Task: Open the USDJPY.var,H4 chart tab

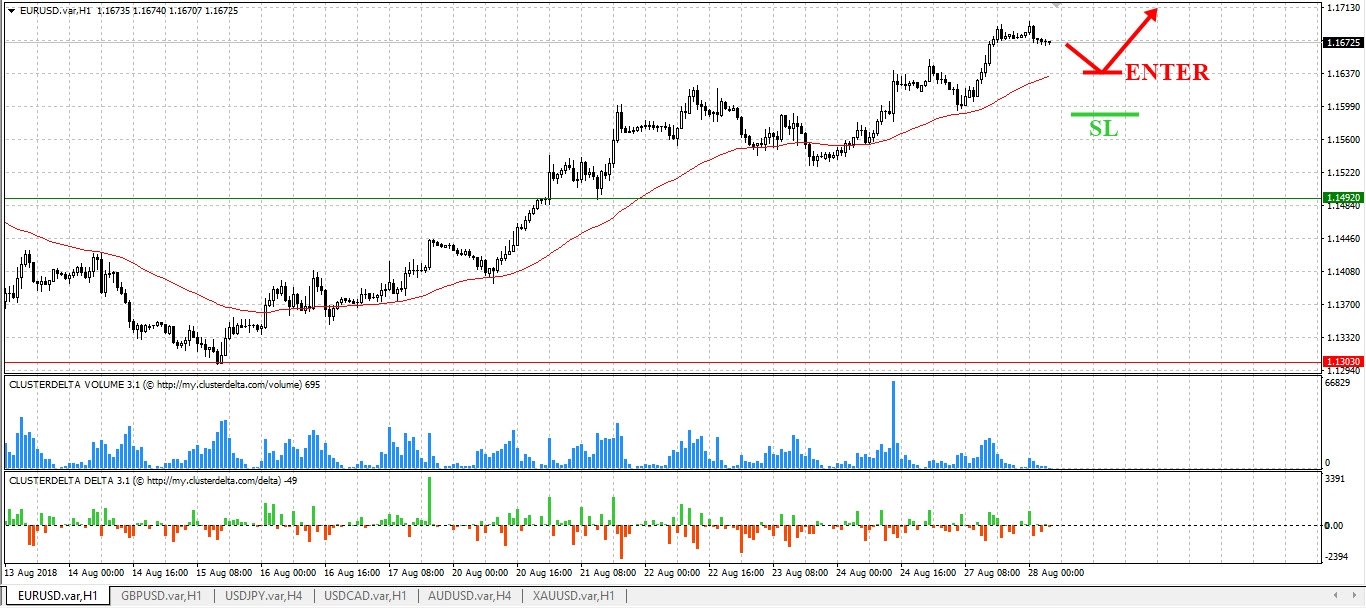Action: pyautogui.click(x=263, y=596)
